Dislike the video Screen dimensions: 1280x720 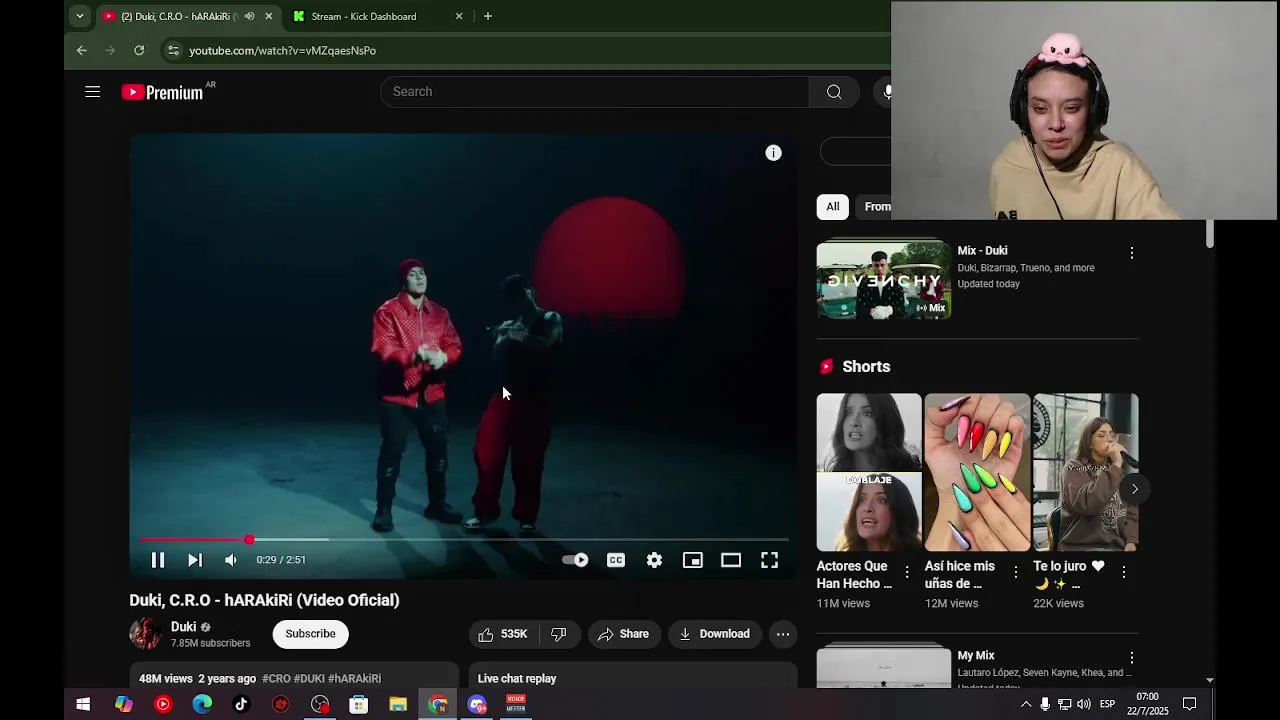[x=559, y=634]
